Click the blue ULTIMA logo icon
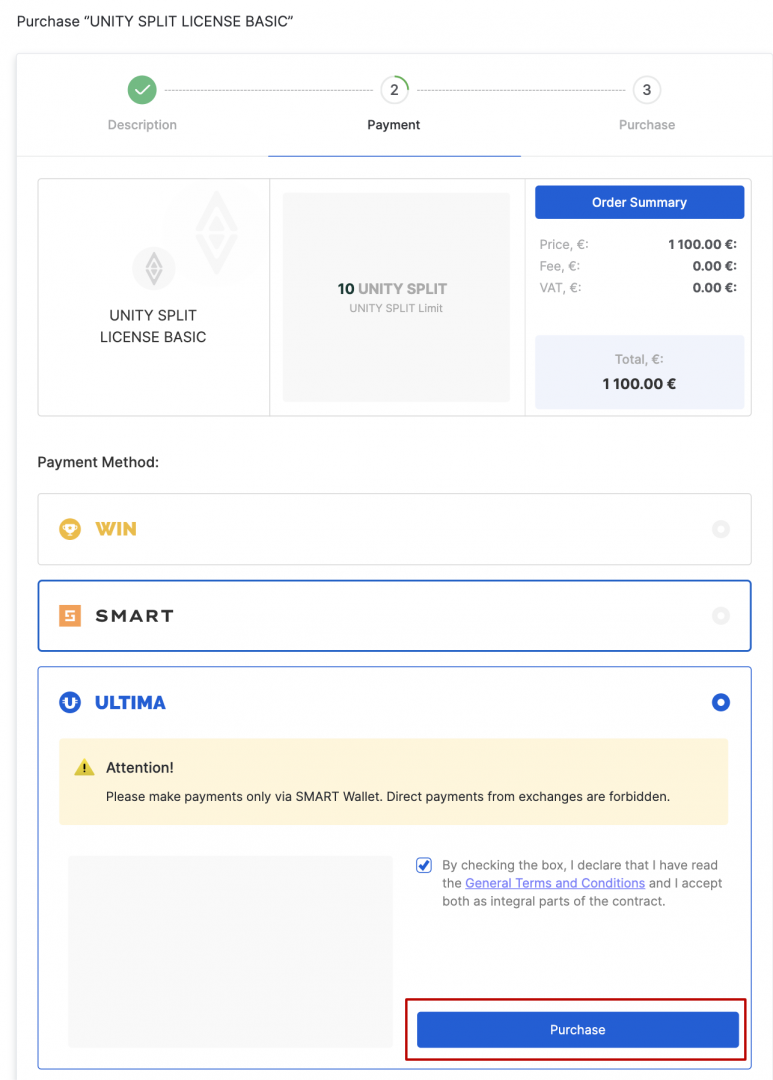Viewport: 773px width, 1080px height. (70, 703)
